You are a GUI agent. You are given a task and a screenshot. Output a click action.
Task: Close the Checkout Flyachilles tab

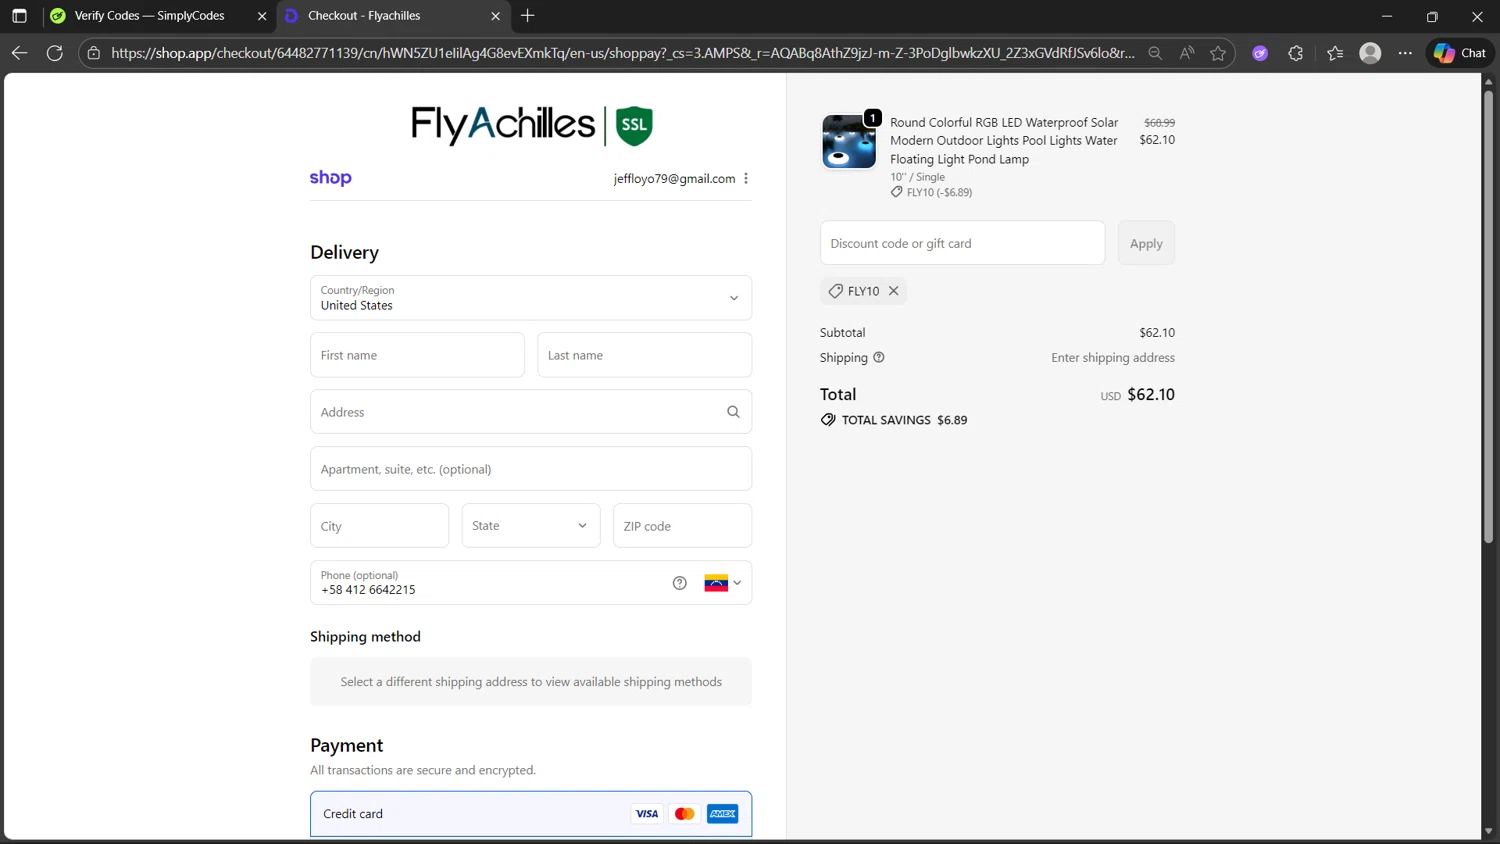(495, 16)
